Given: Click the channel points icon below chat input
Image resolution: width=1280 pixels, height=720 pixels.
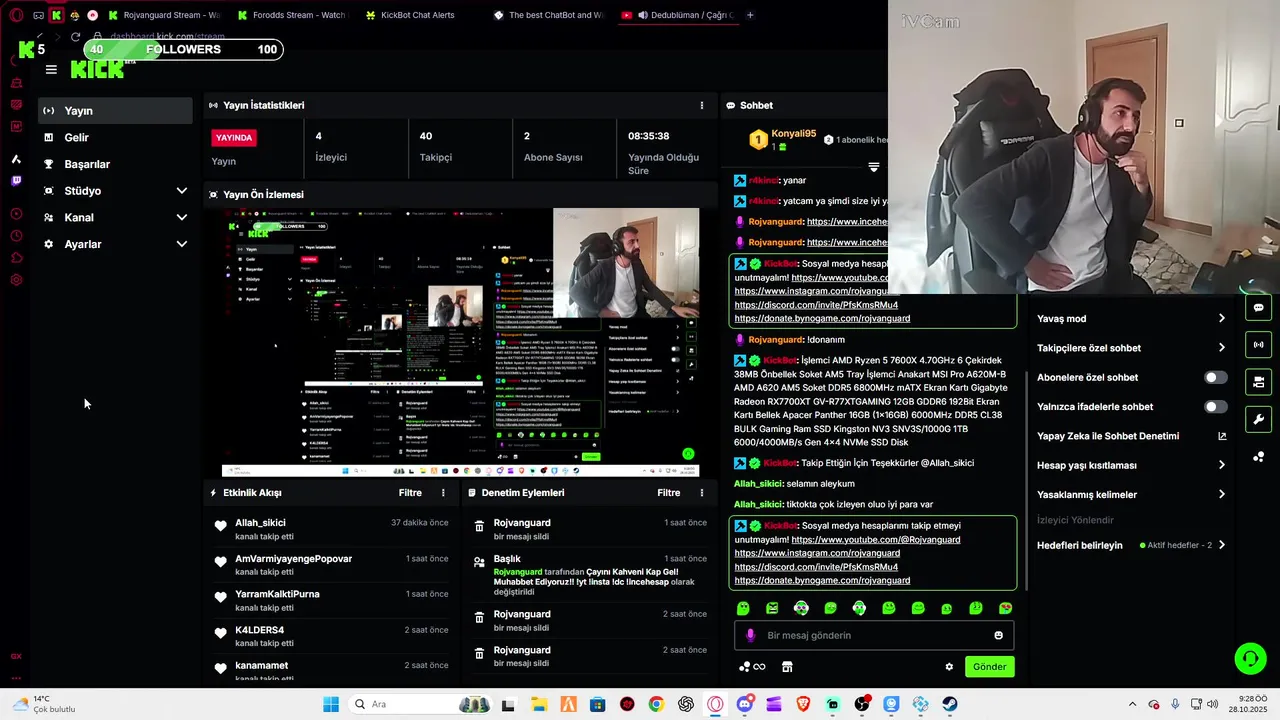Looking at the screenshot, I should click(x=751, y=667).
